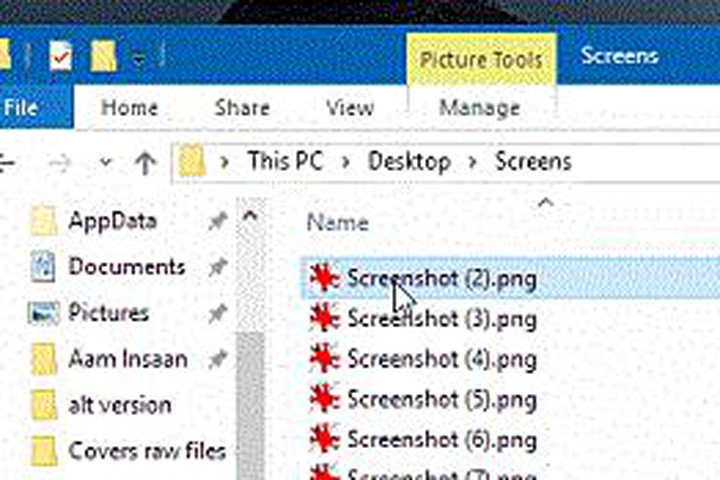Open the Picture Tools contextual tab
Screen dimensions: 720x480
[481, 60]
